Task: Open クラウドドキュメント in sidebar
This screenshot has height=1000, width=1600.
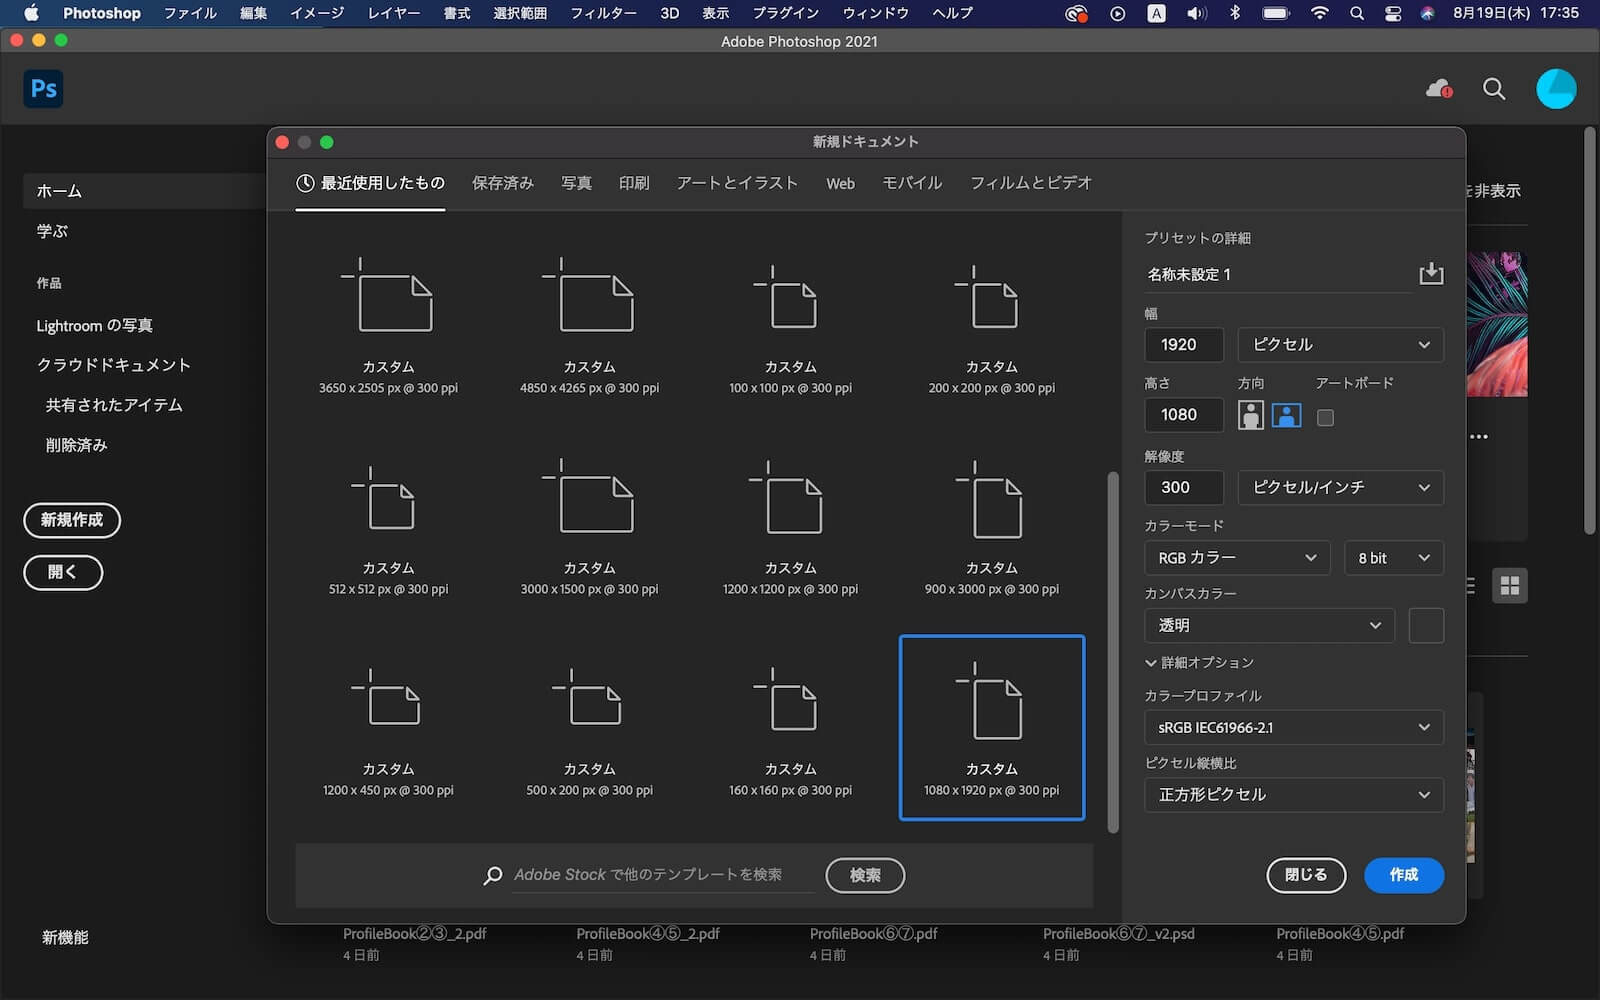Action: coord(114,365)
